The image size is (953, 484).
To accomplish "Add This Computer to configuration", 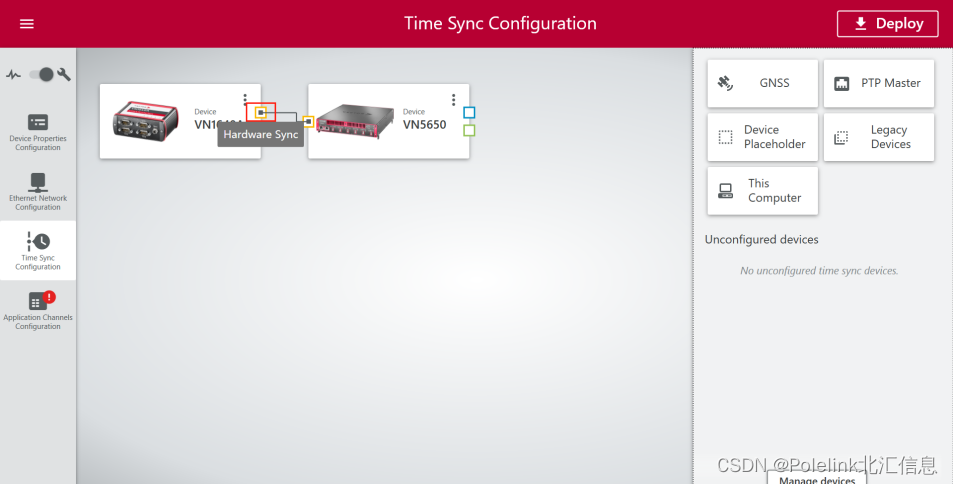I will [x=762, y=190].
